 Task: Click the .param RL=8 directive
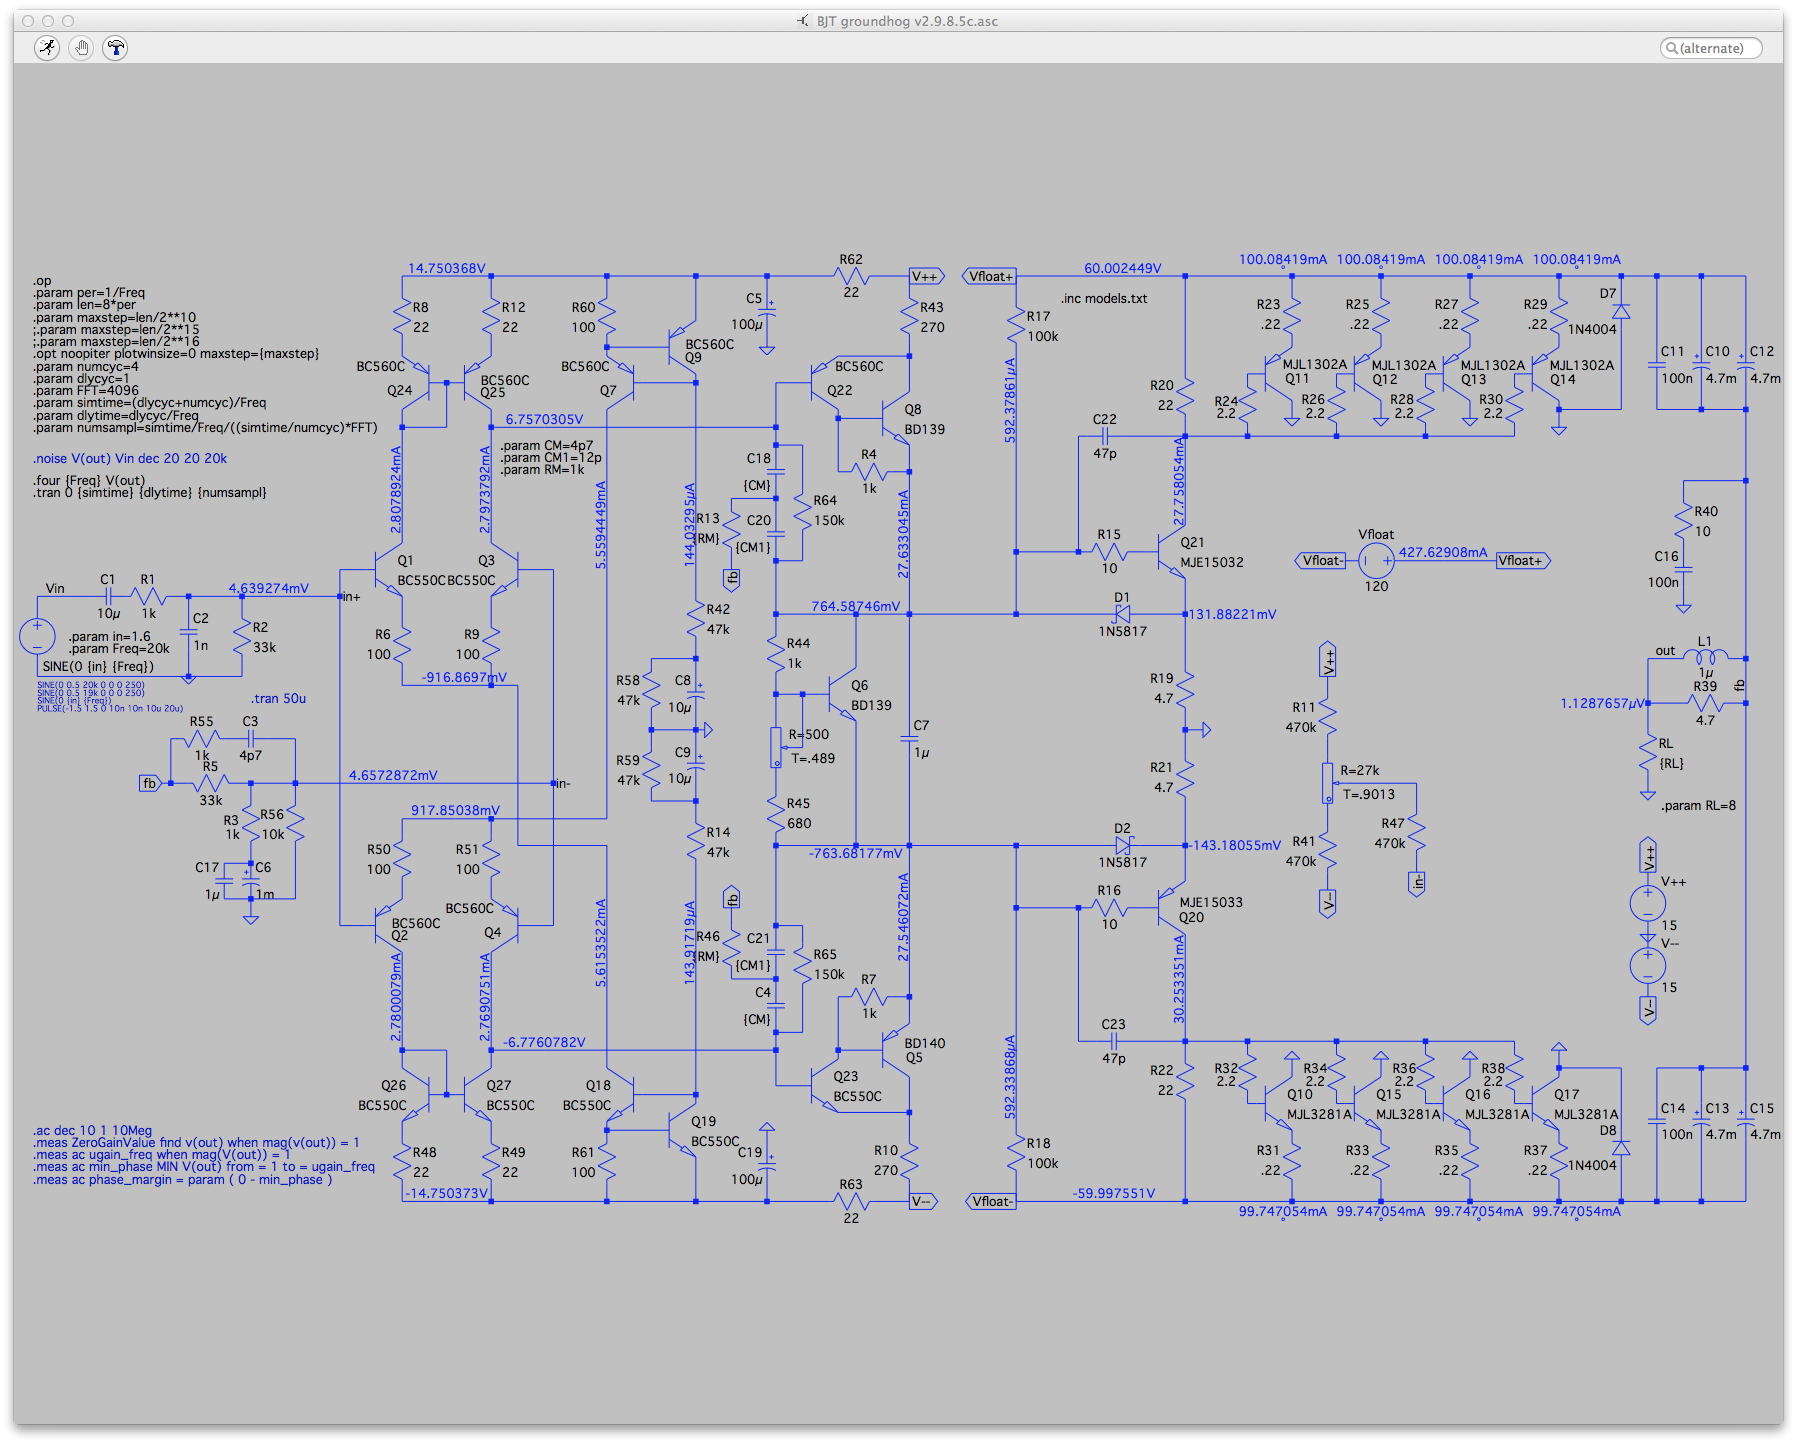[1698, 806]
